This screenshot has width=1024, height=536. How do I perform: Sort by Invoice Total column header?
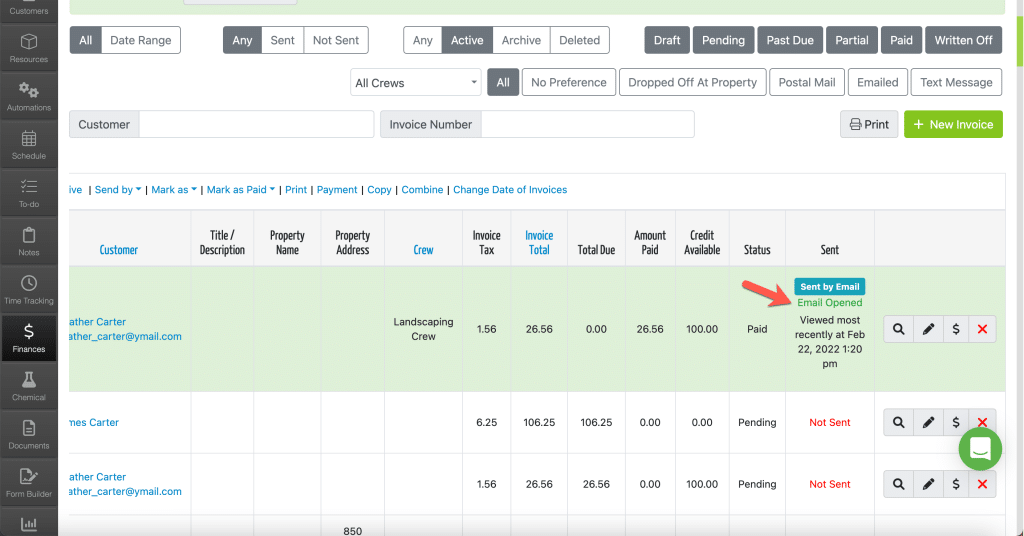click(x=539, y=242)
